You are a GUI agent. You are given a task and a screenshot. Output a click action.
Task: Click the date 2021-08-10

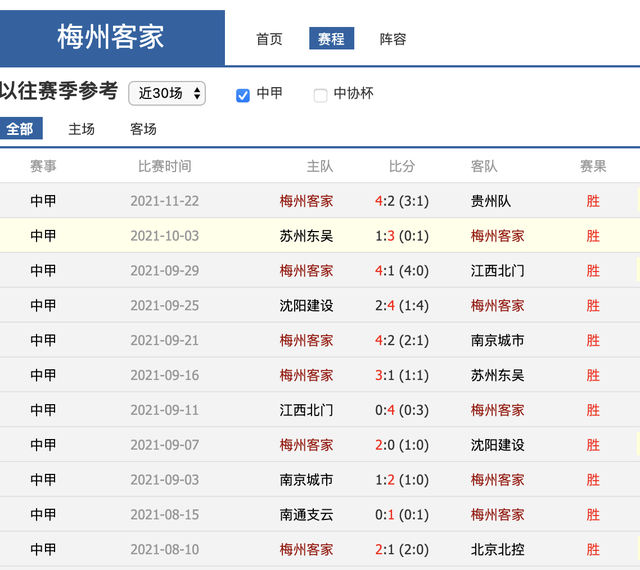(x=164, y=549)
